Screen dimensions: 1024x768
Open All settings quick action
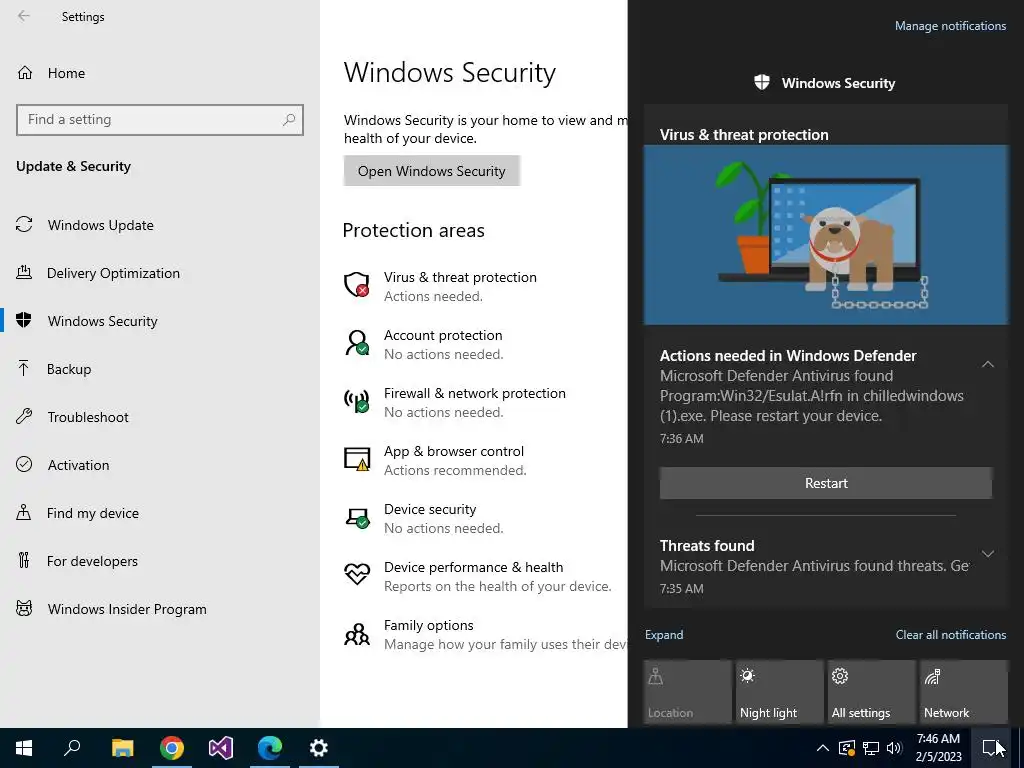872,692
